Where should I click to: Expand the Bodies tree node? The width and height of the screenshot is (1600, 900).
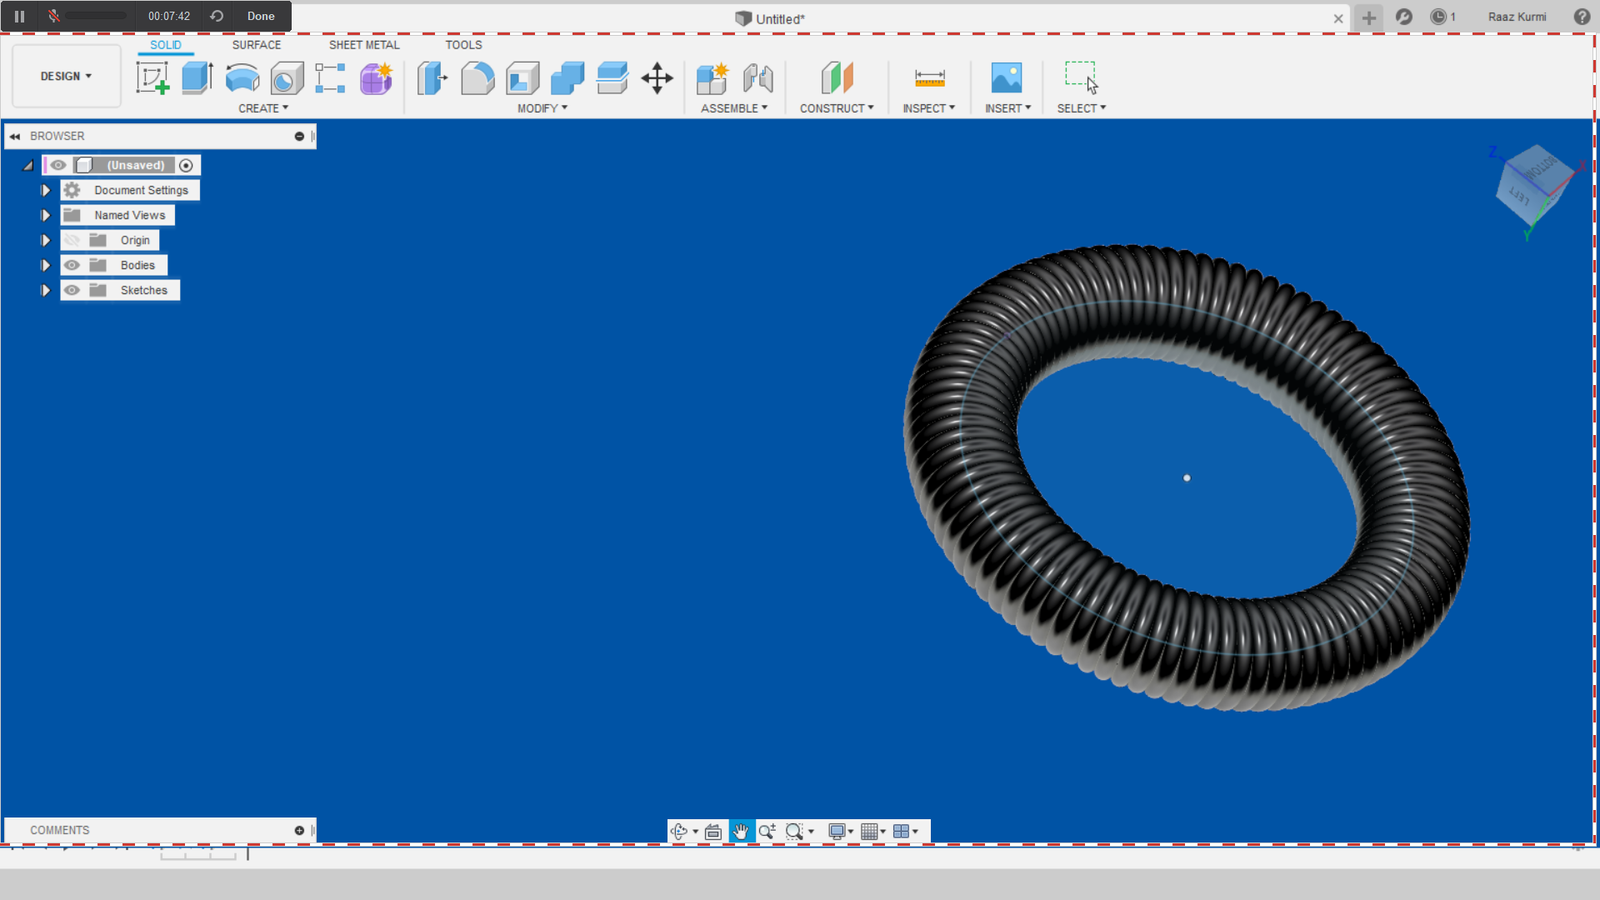[x=45, y=265]
